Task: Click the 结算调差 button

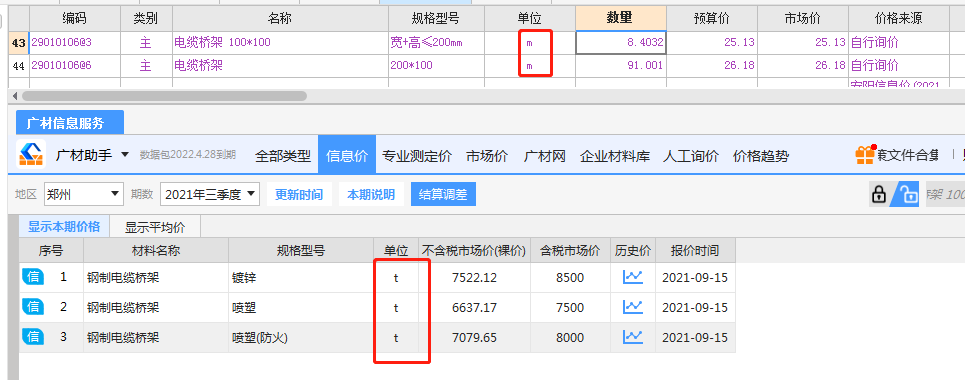Action: (443, 195)
